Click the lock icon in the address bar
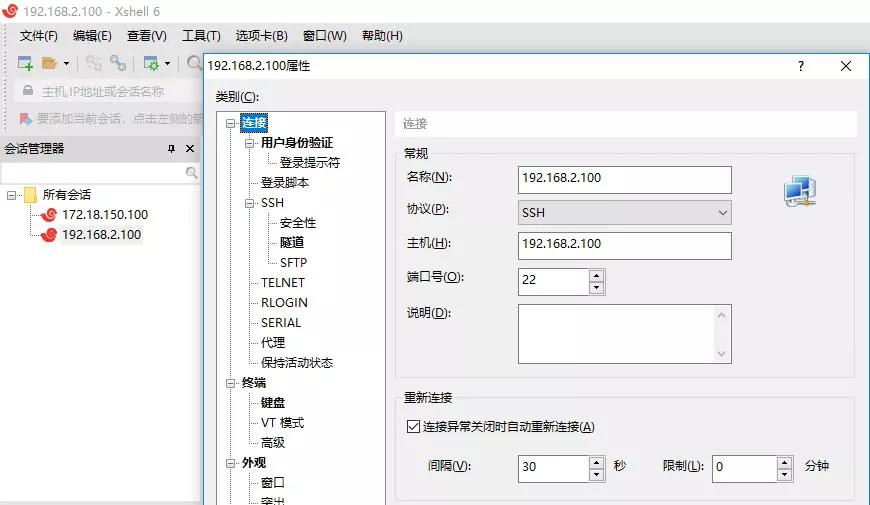Screen dimensions: 870x505 pos(28,90)
